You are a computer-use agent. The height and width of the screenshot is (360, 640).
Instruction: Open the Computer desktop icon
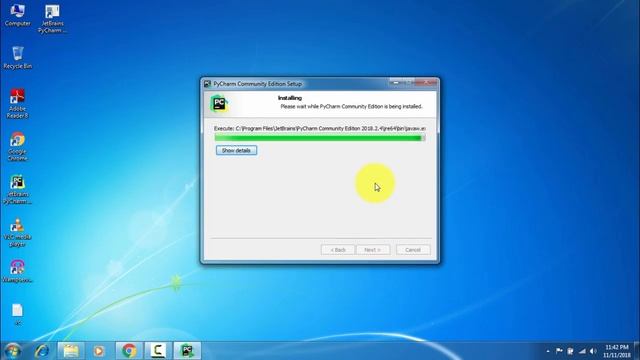[x=18, y=16]
